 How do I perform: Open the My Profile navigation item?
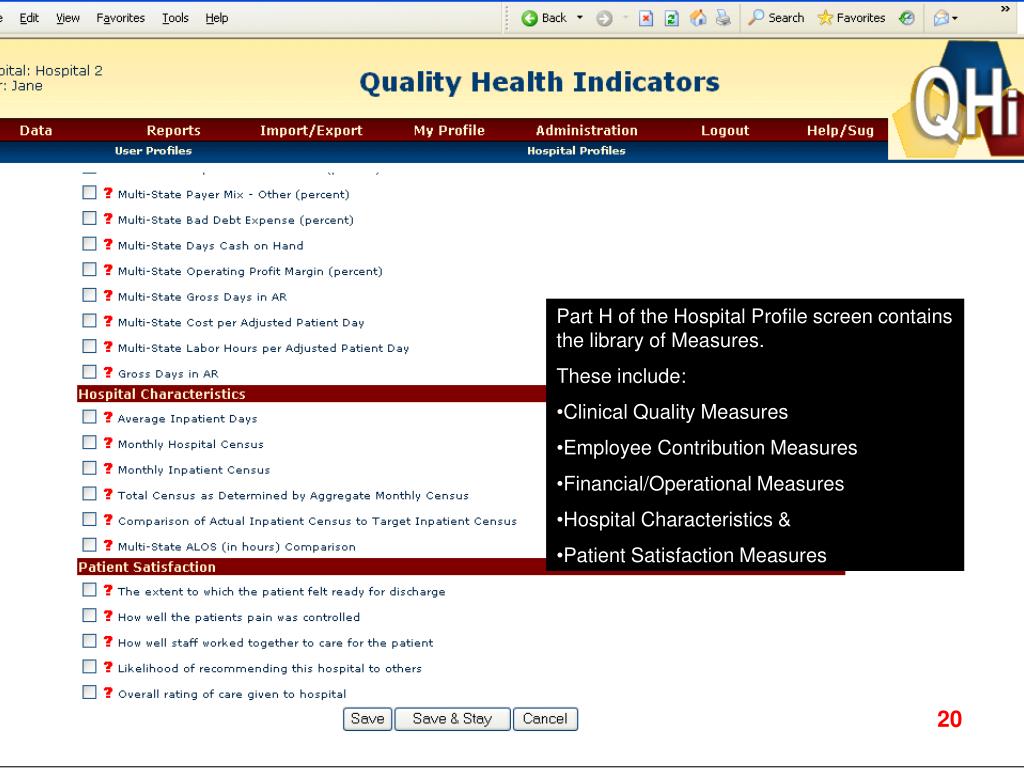coord(449,131)
